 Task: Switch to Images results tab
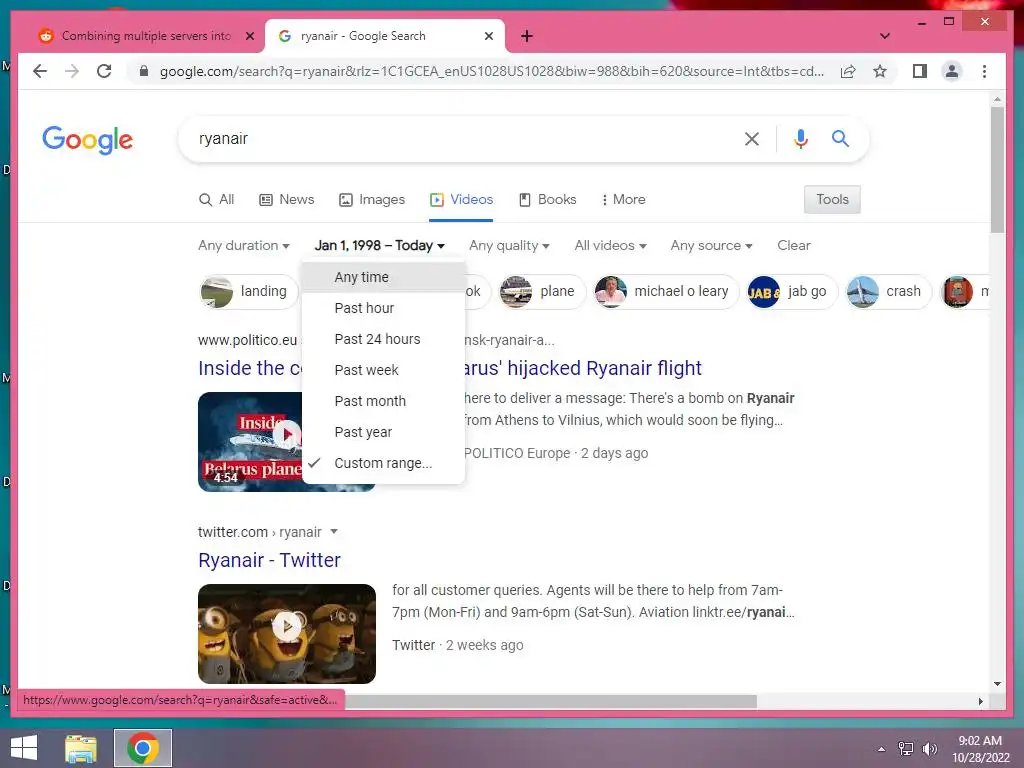[372, 199]
